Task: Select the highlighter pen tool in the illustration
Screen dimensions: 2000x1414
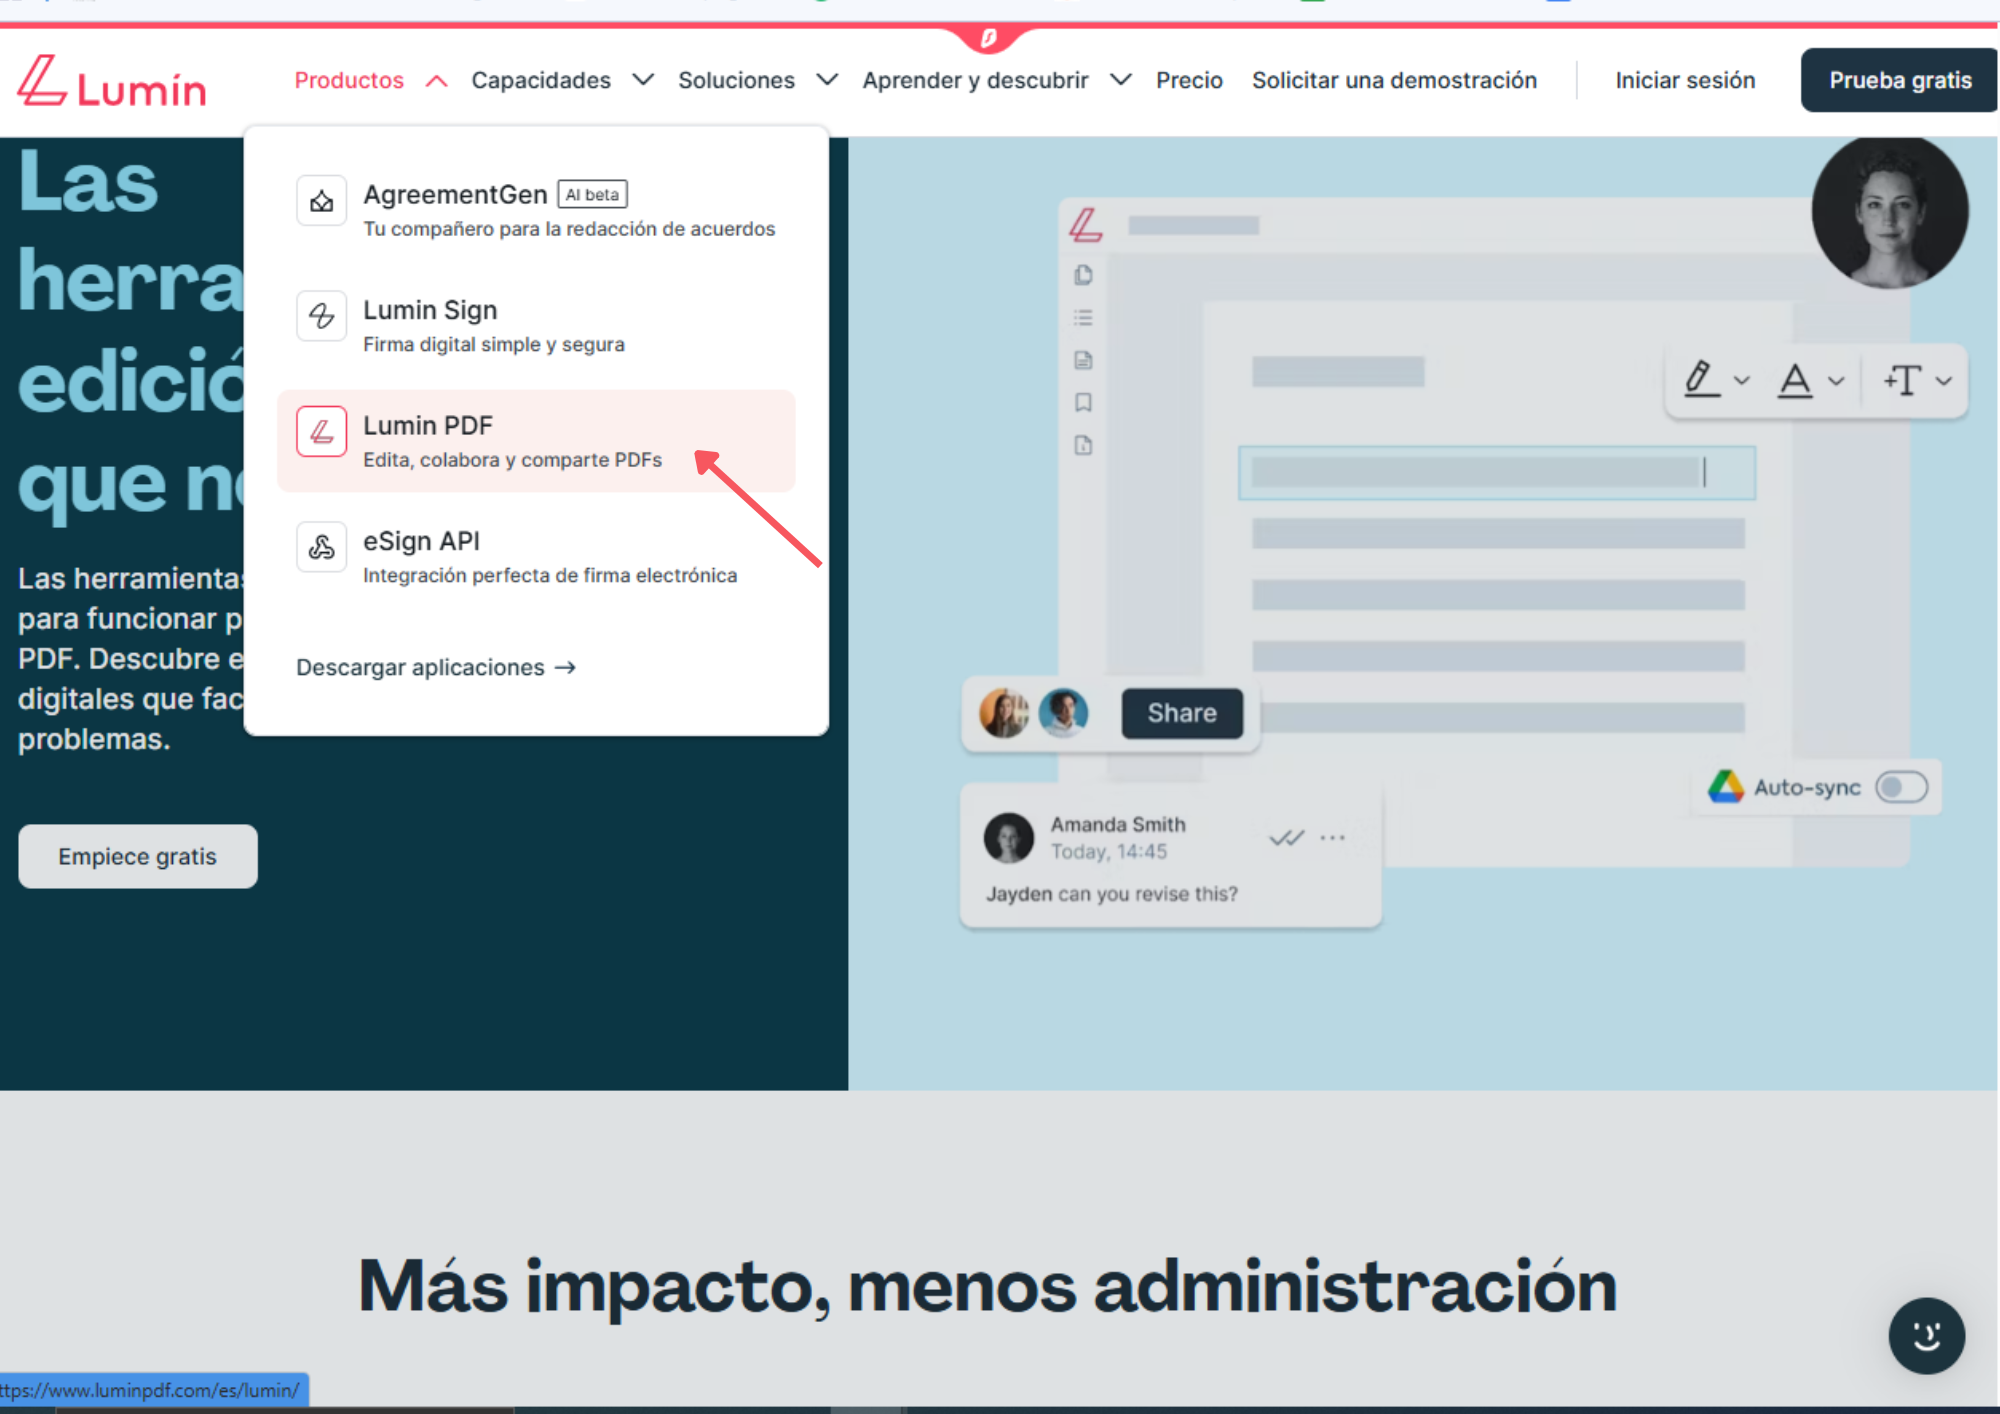Action: coord(1700,380)
